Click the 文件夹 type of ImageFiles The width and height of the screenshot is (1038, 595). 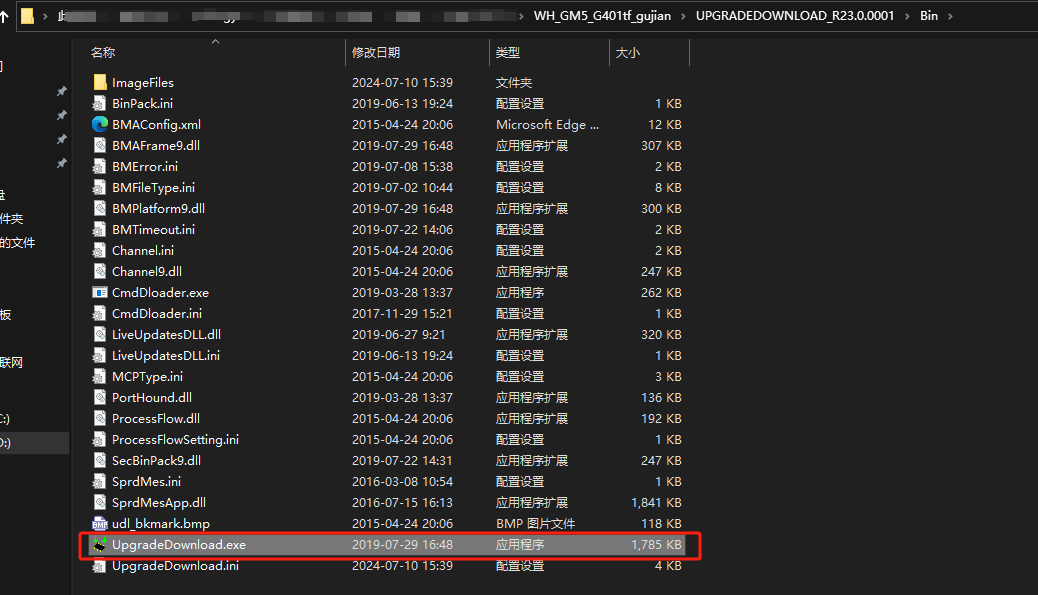514,82
